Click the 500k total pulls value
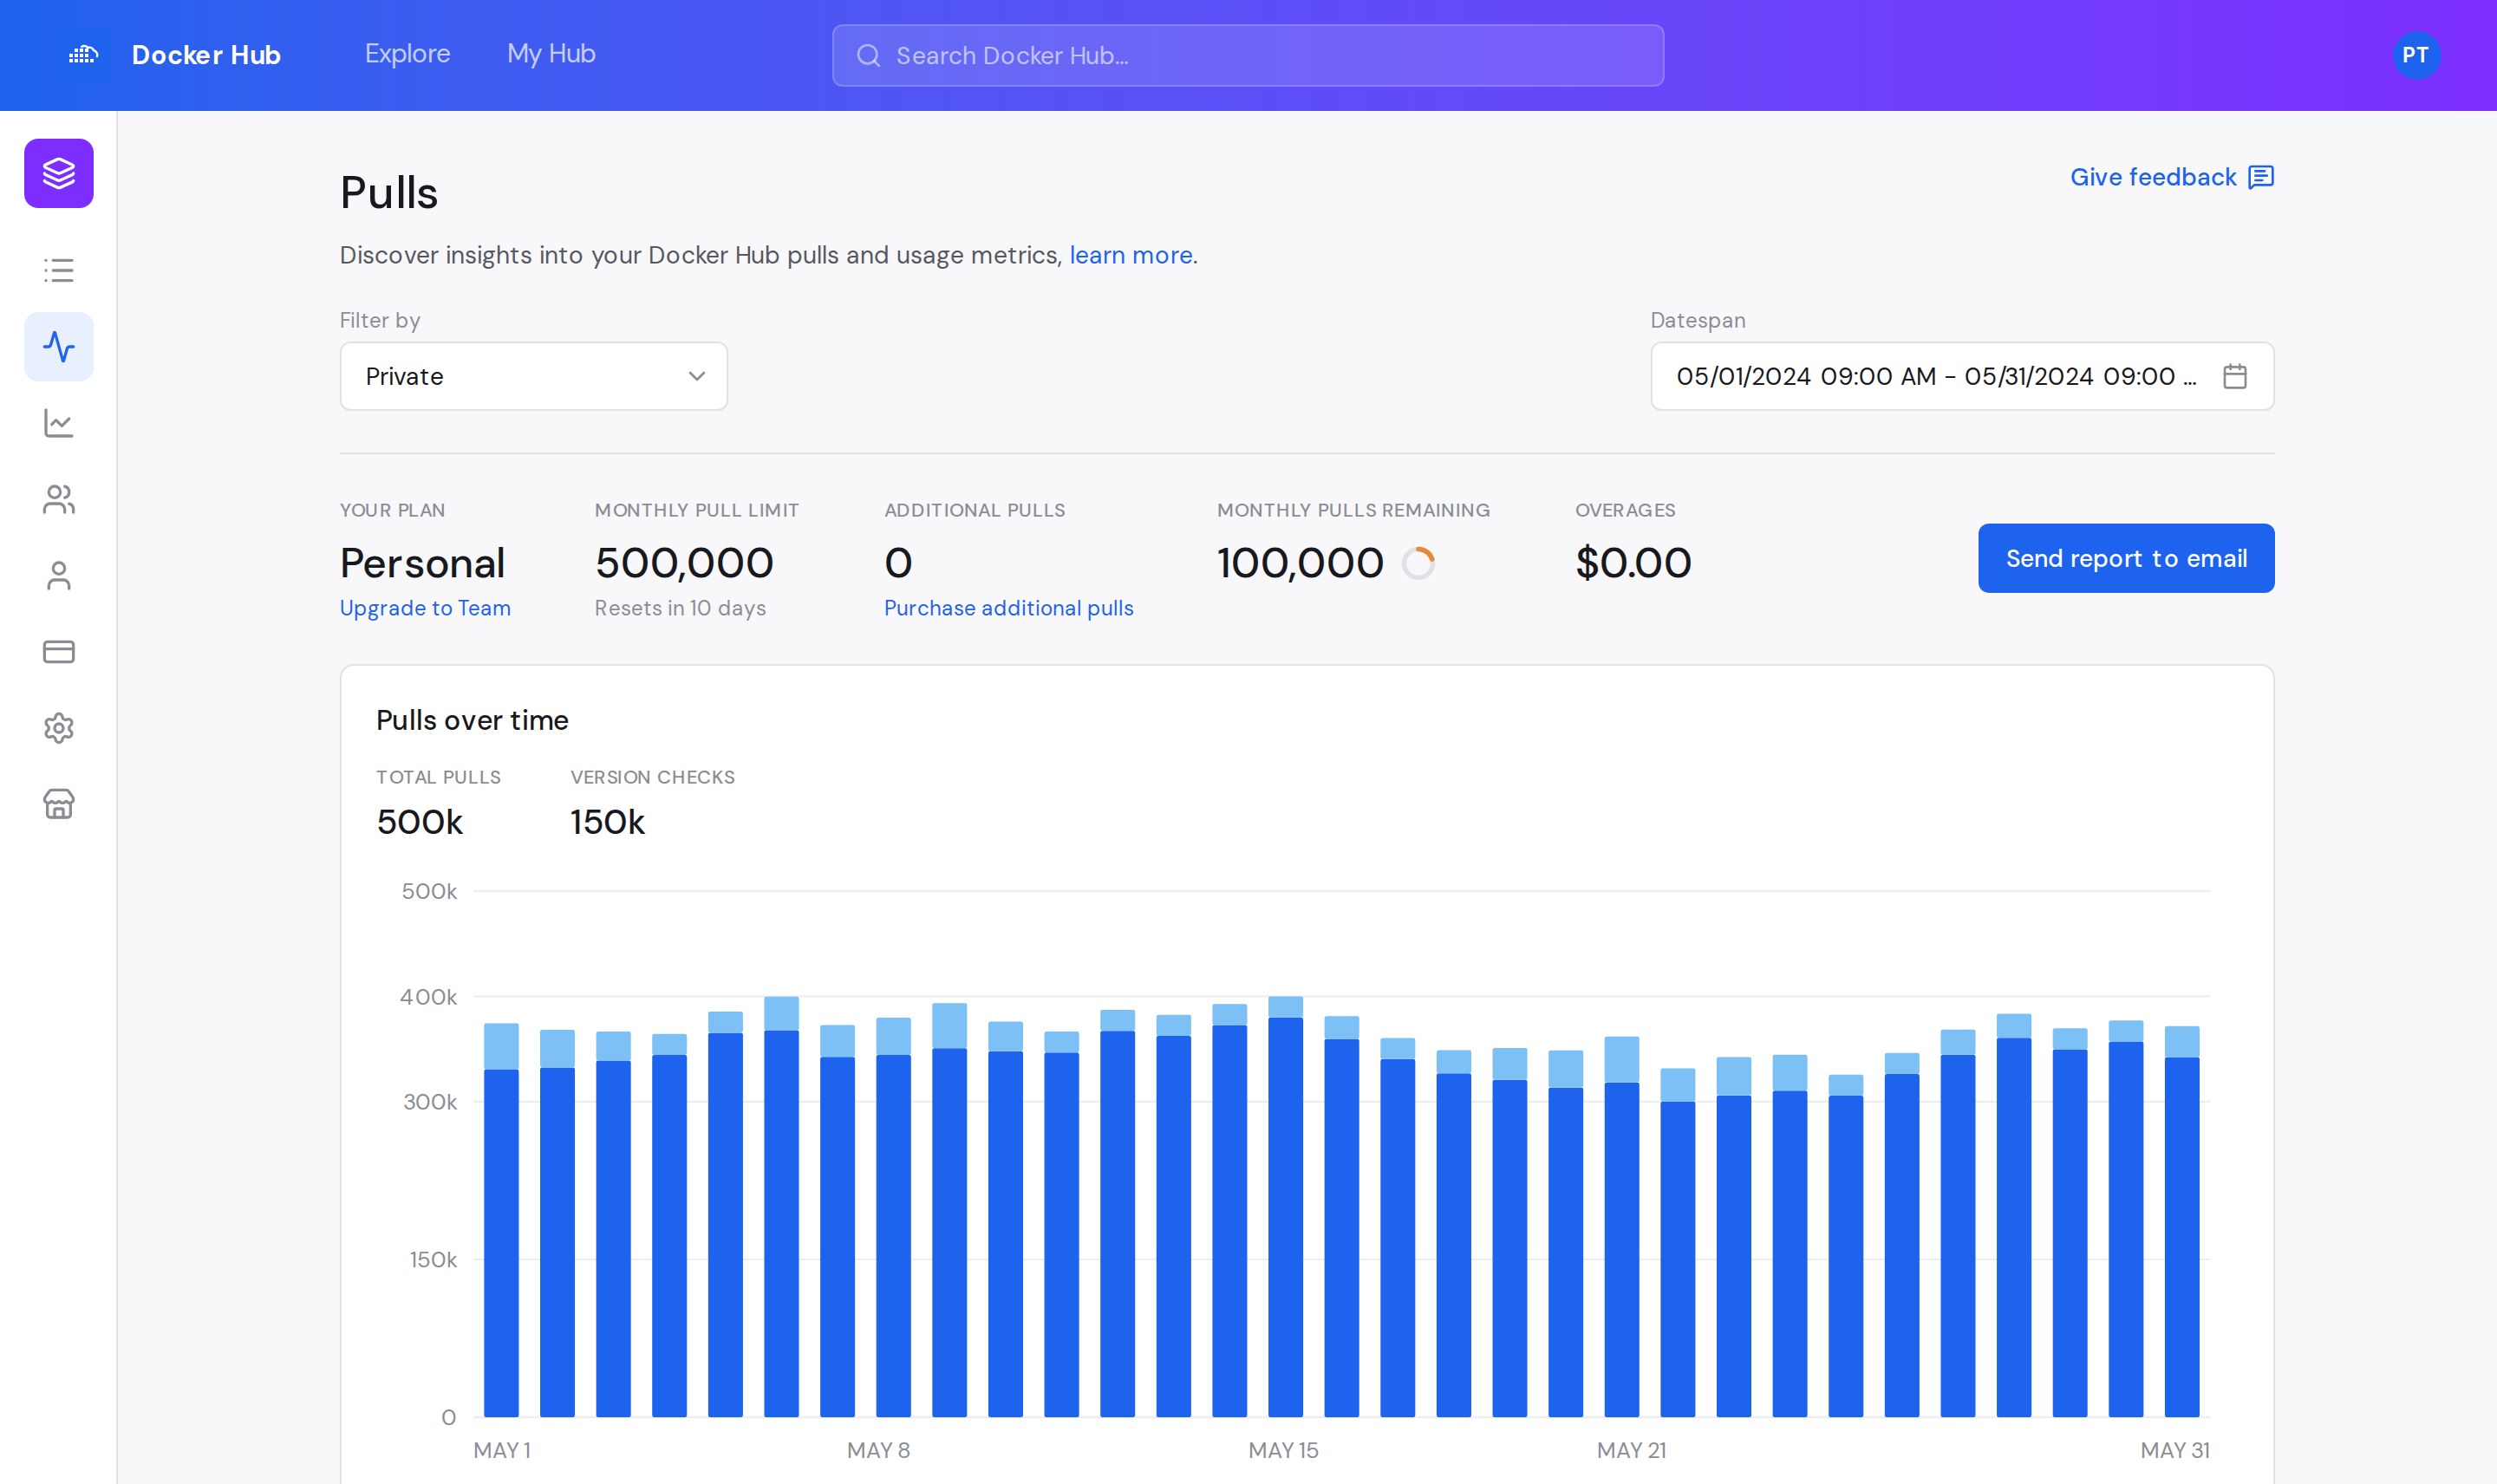This screenshot has width=2497, height=1484. pos(419,822)
